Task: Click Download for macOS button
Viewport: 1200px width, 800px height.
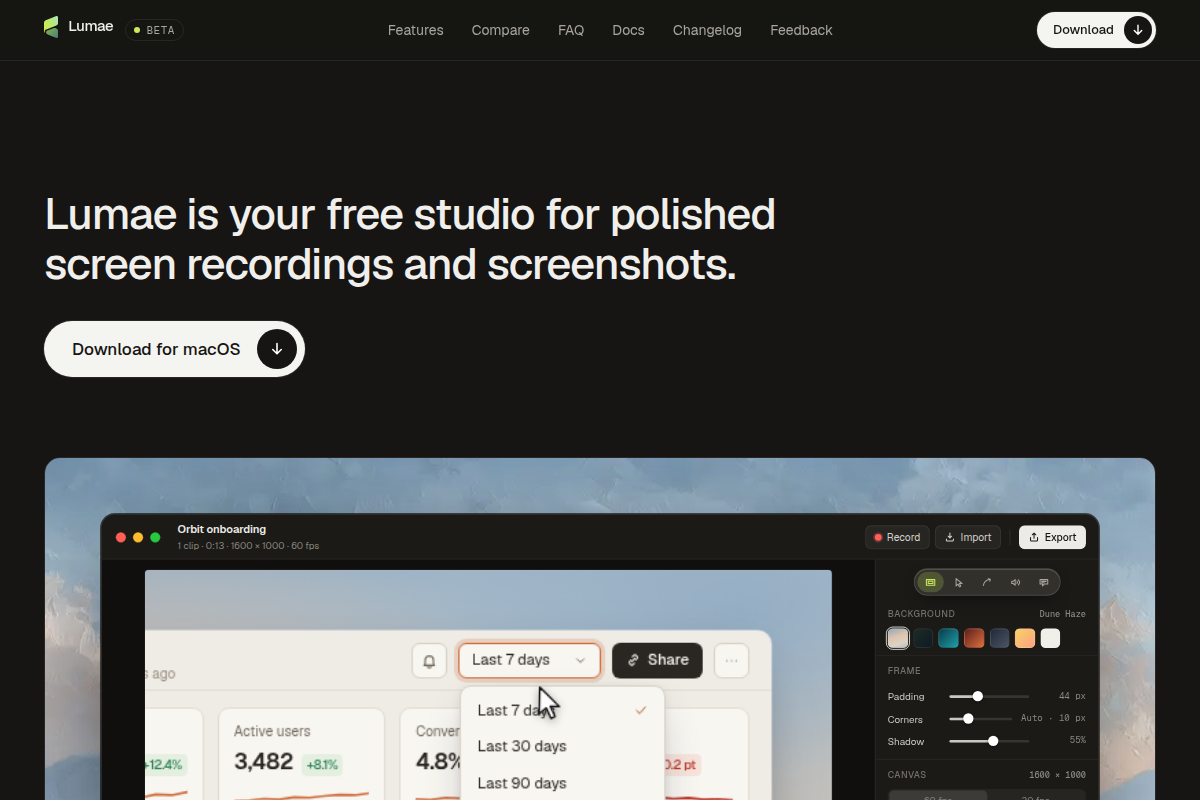Action: (174, 349)
